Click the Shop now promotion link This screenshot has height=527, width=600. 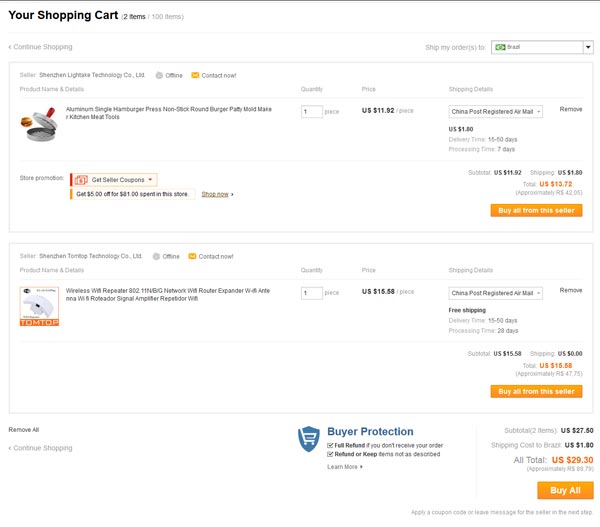(215, 194)
